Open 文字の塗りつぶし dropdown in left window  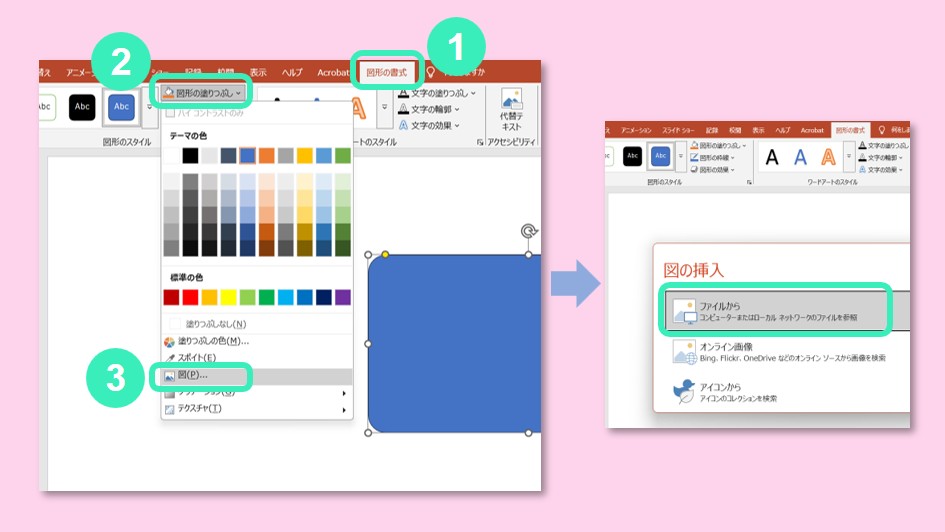tap(436, 93)
